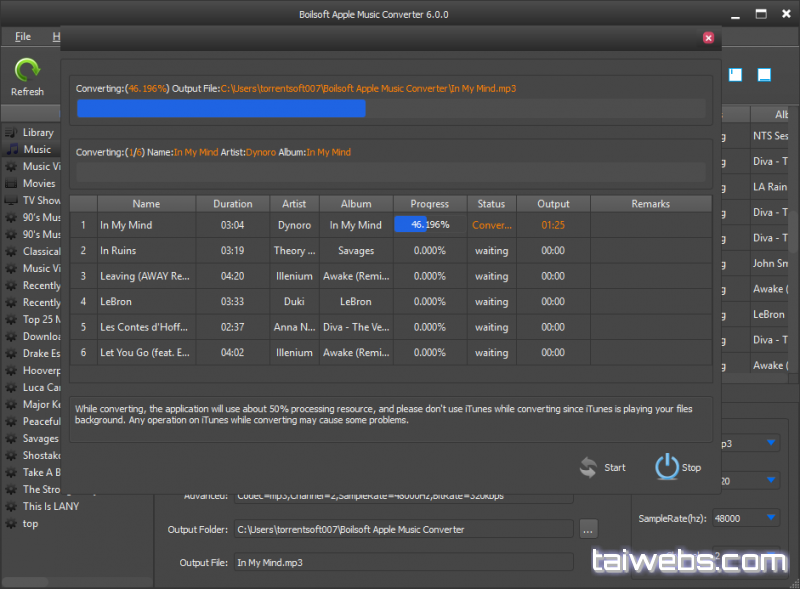The image size is (800, 589).
Task: Close the conversion dialog with the red X
Action: pyautogui.click(x=708, y=38)
